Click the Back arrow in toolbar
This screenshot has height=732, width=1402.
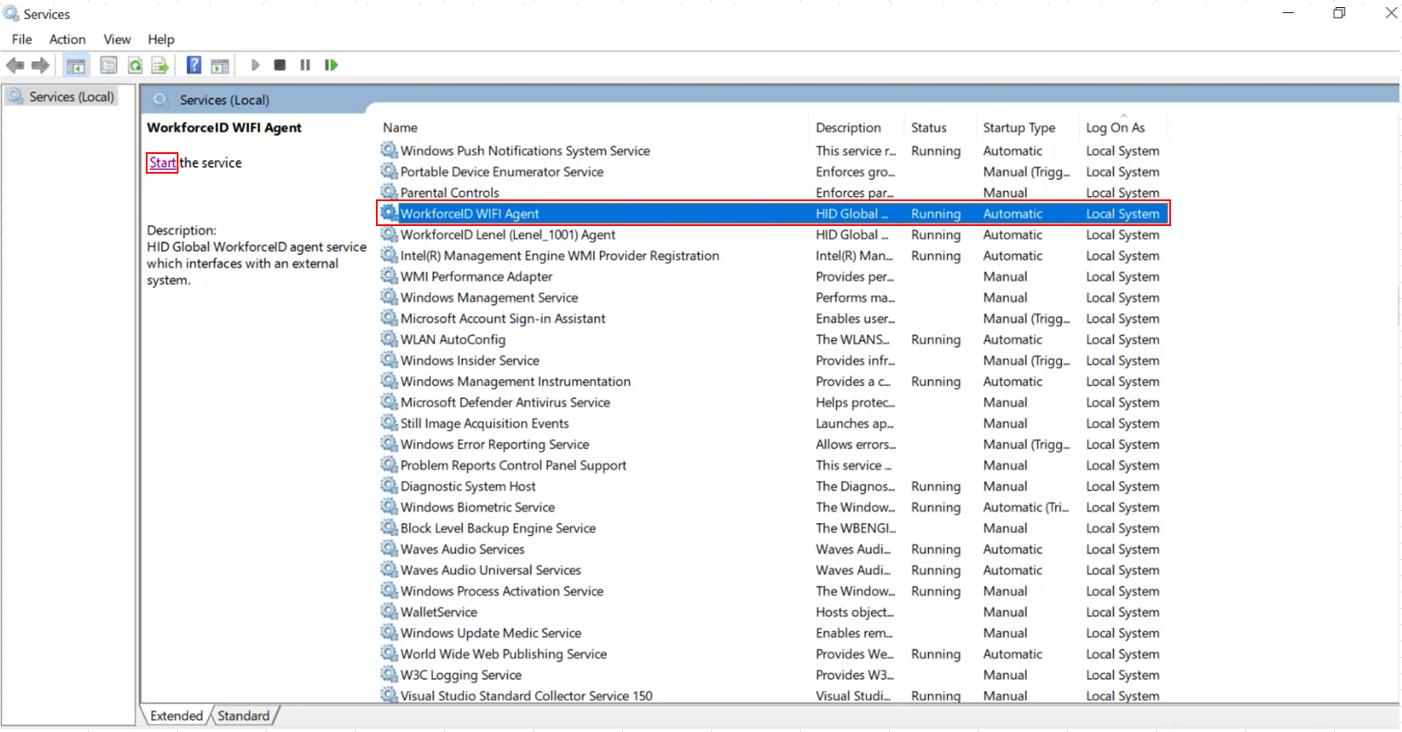(15, 66)
